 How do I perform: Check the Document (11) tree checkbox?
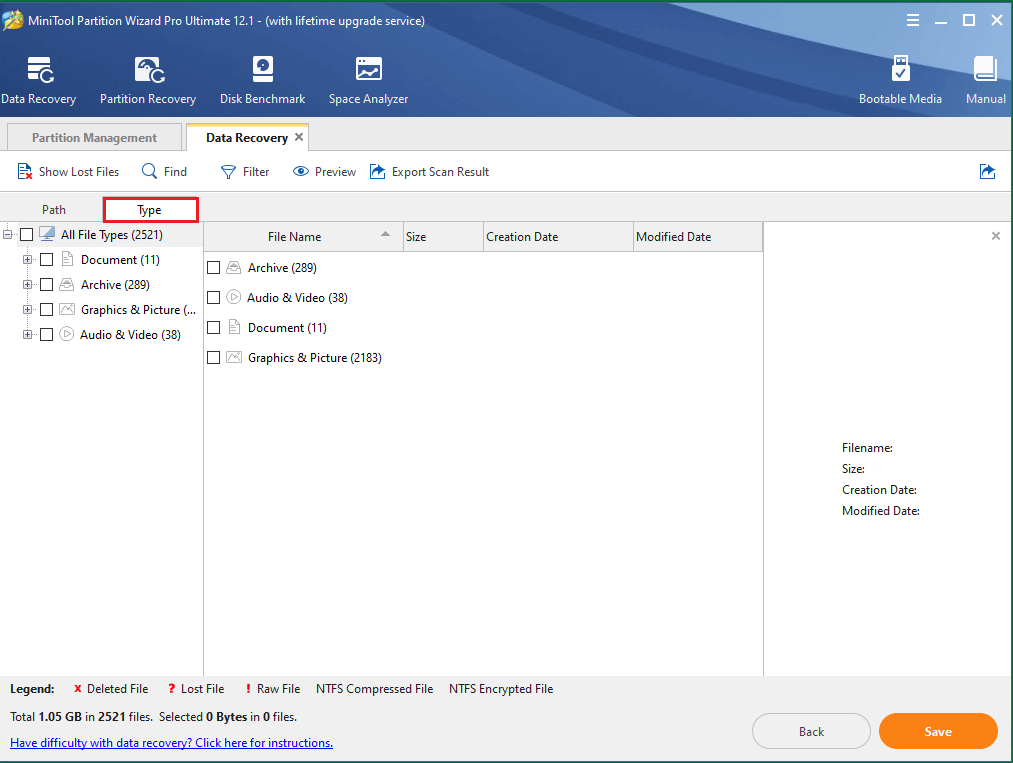point(47,260)
